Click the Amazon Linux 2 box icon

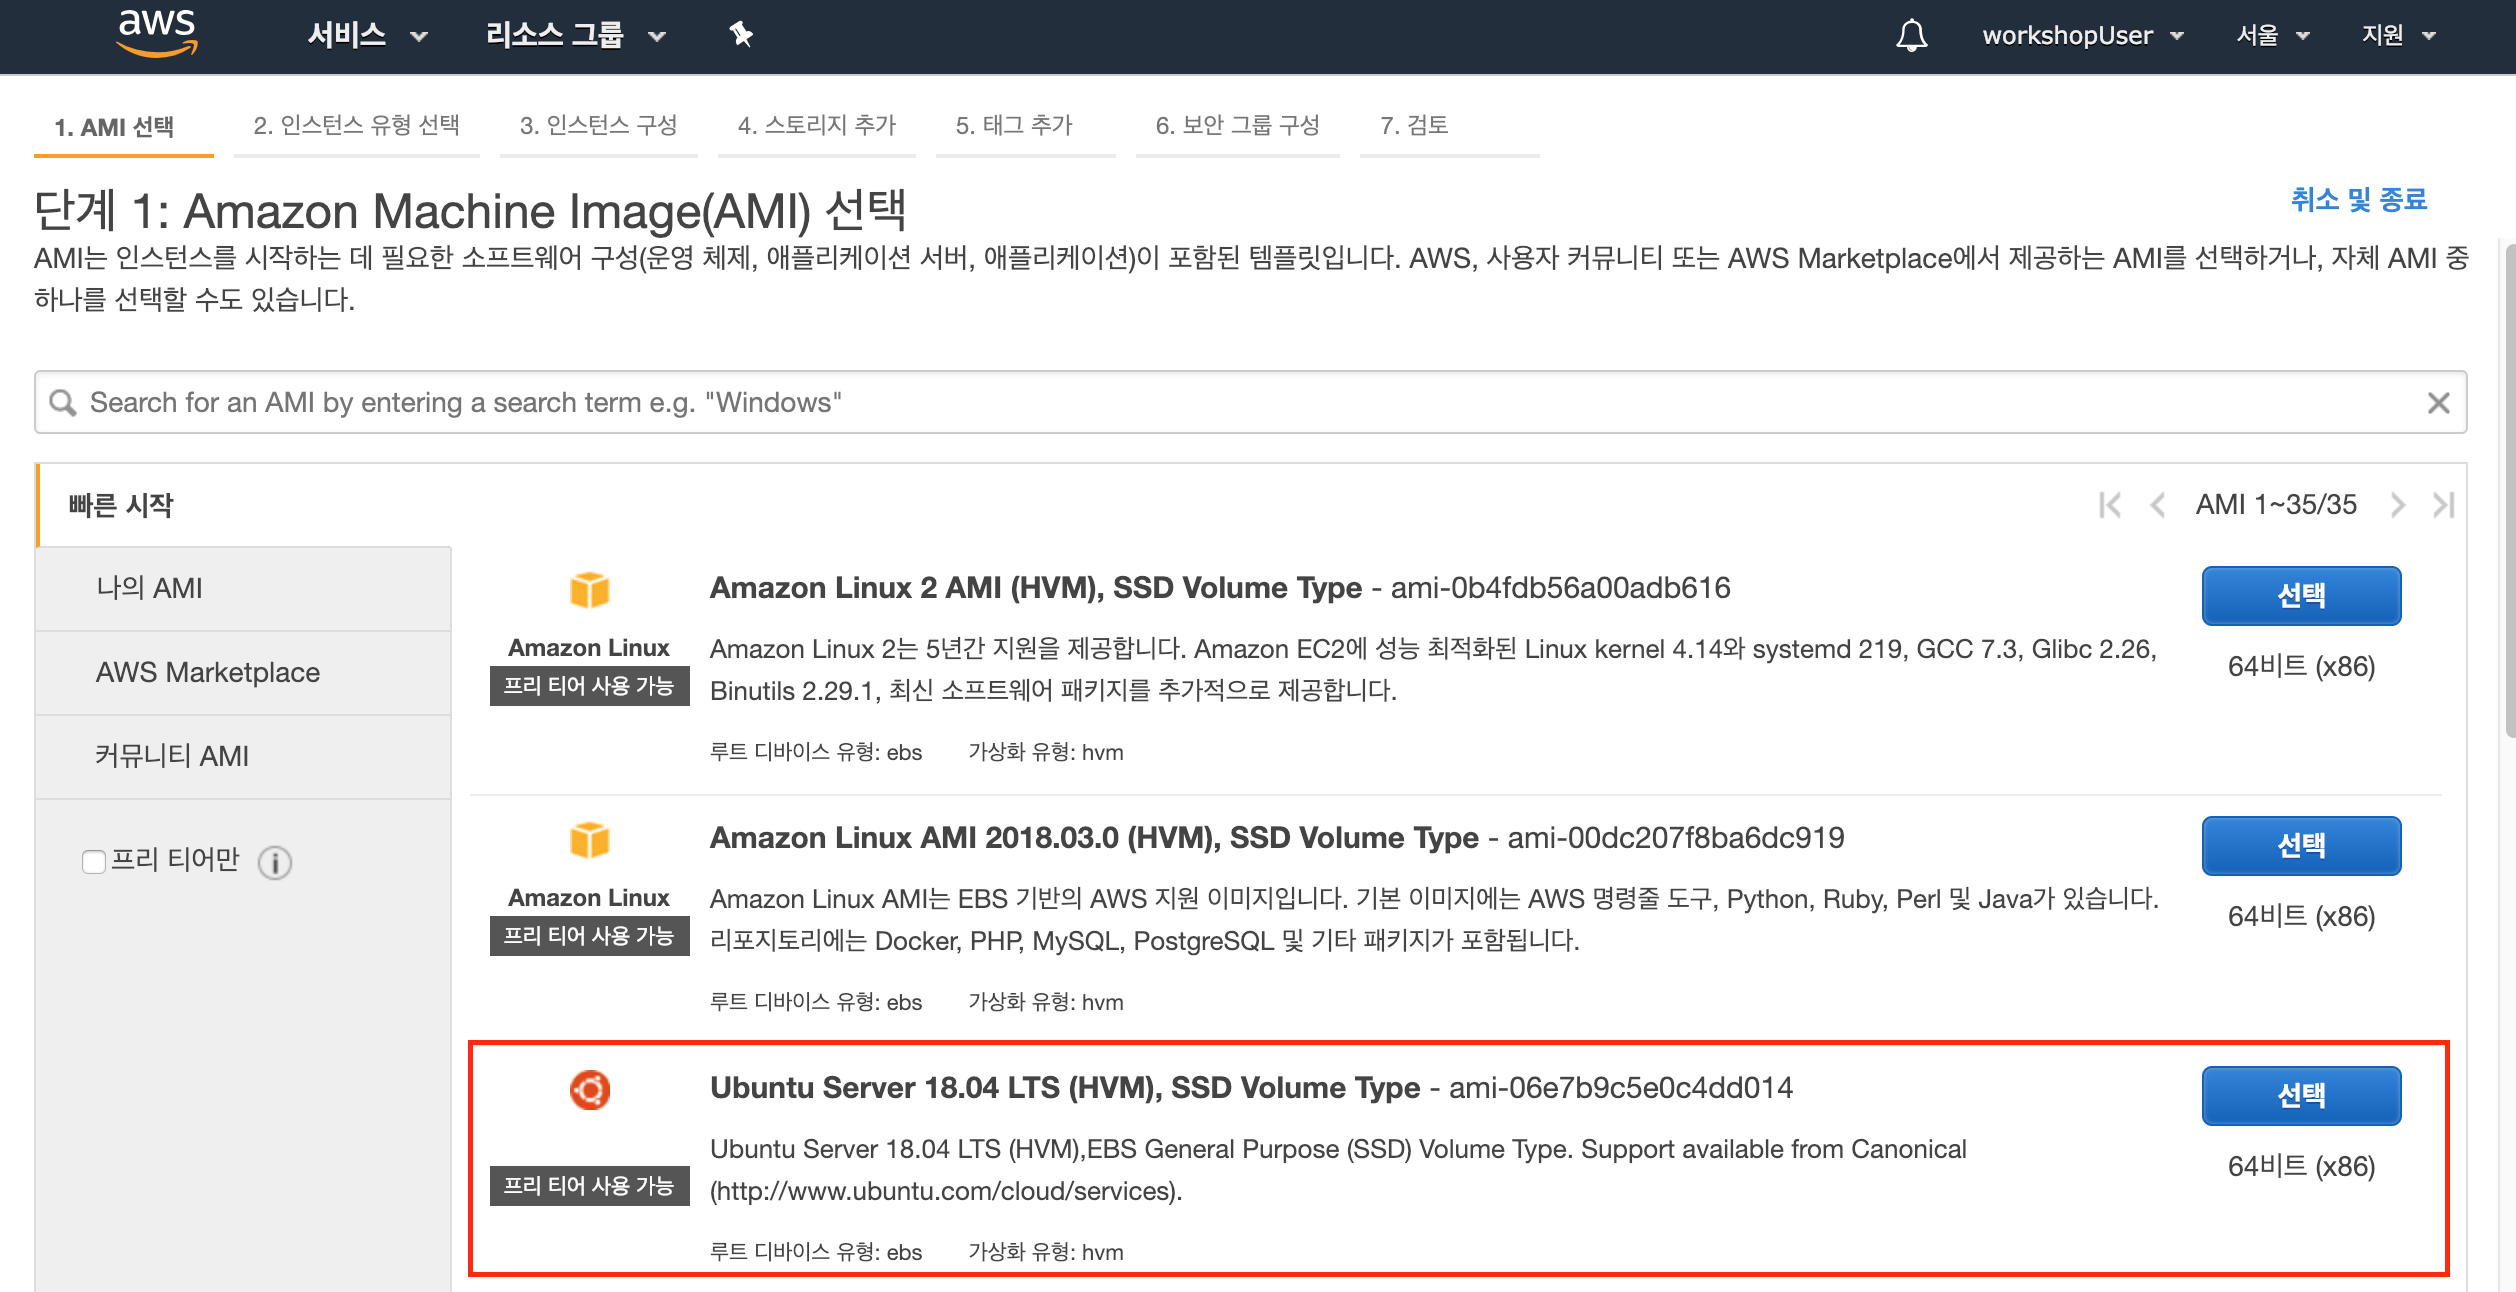589,590
